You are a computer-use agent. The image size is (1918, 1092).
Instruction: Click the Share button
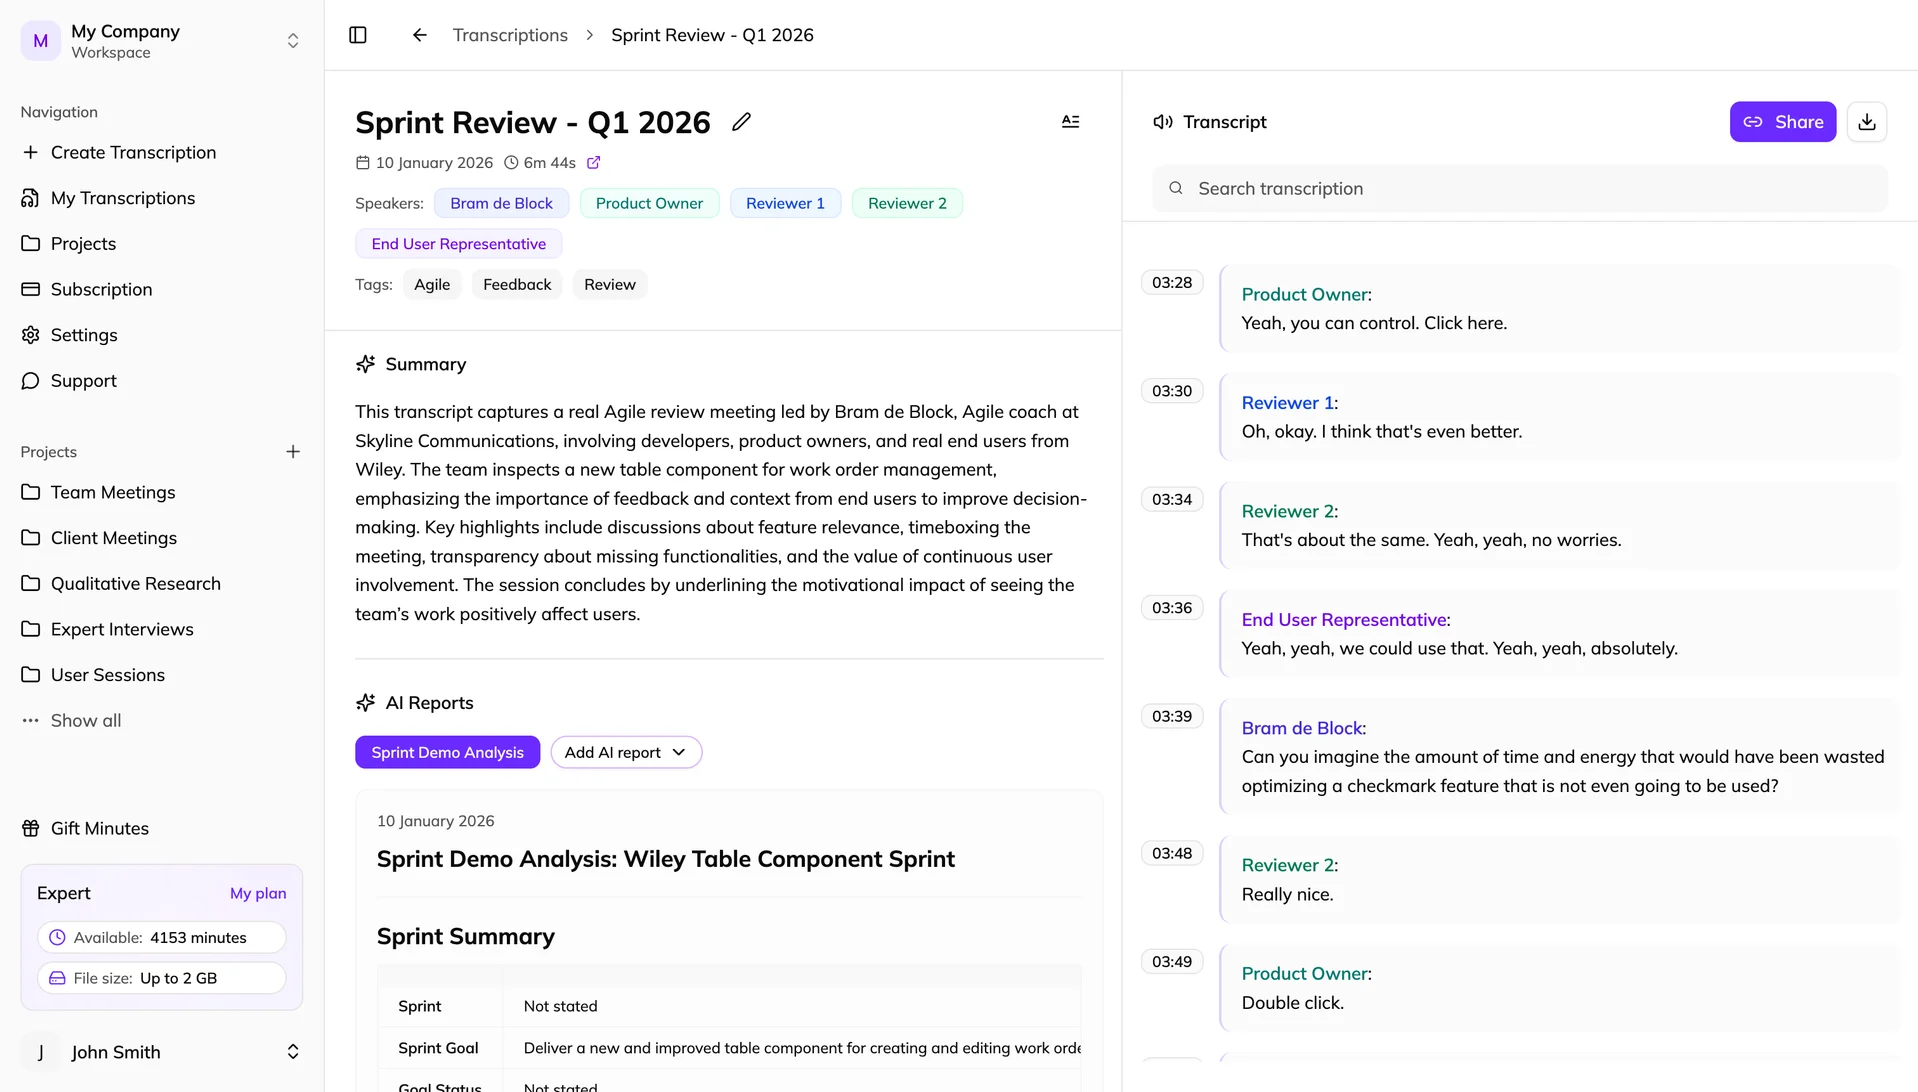coord(1782,121)
